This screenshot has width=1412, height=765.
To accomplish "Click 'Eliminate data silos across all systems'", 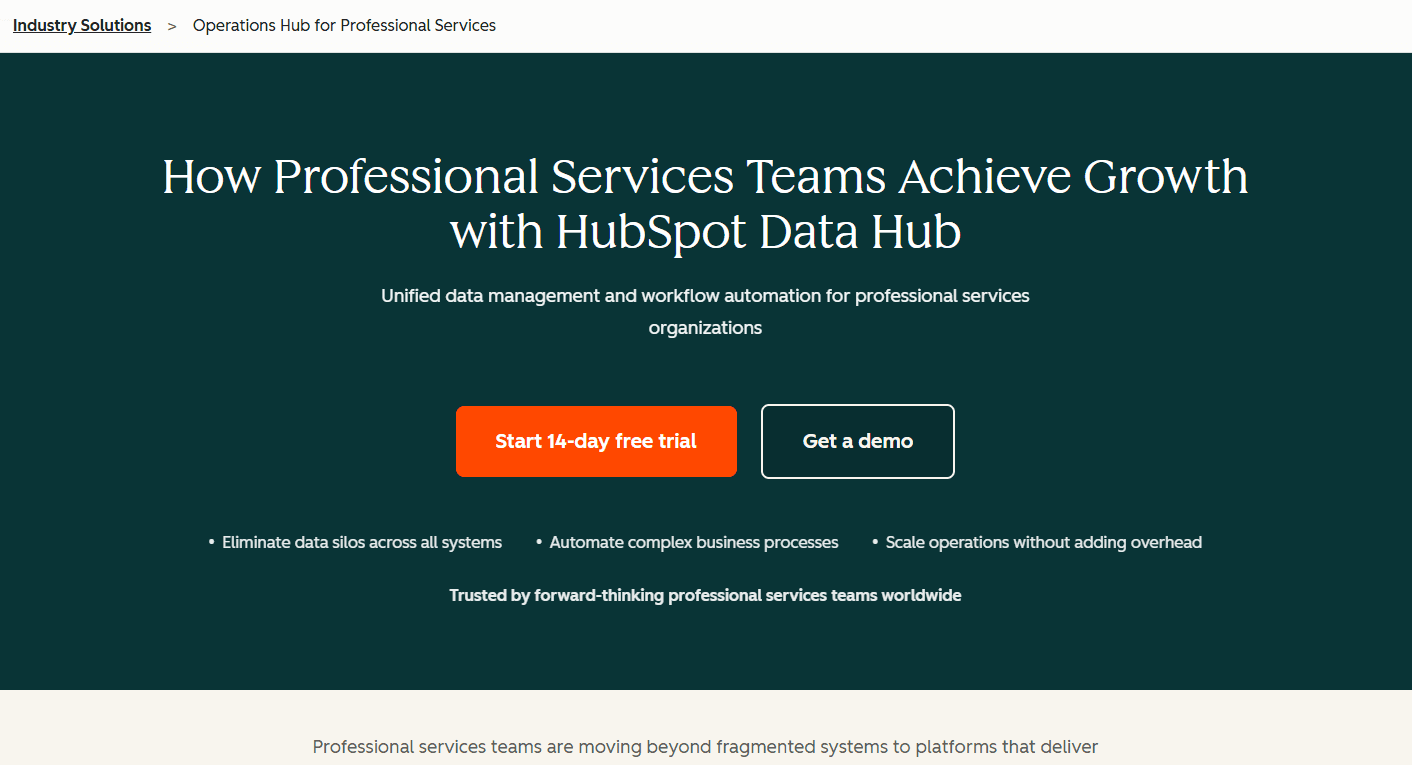I will point(362,542).
